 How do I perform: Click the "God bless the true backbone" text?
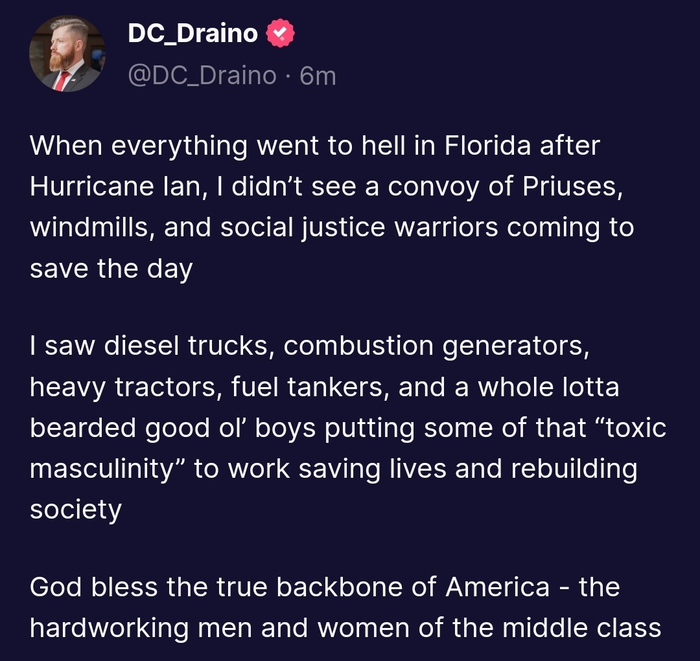[x=205, y=587]
